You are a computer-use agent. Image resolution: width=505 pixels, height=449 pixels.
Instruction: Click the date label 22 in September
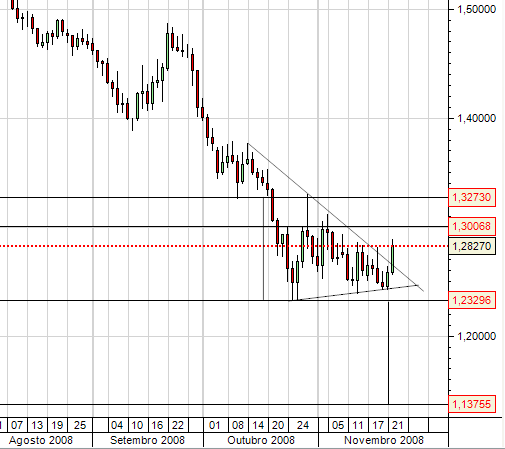point(178,425)
